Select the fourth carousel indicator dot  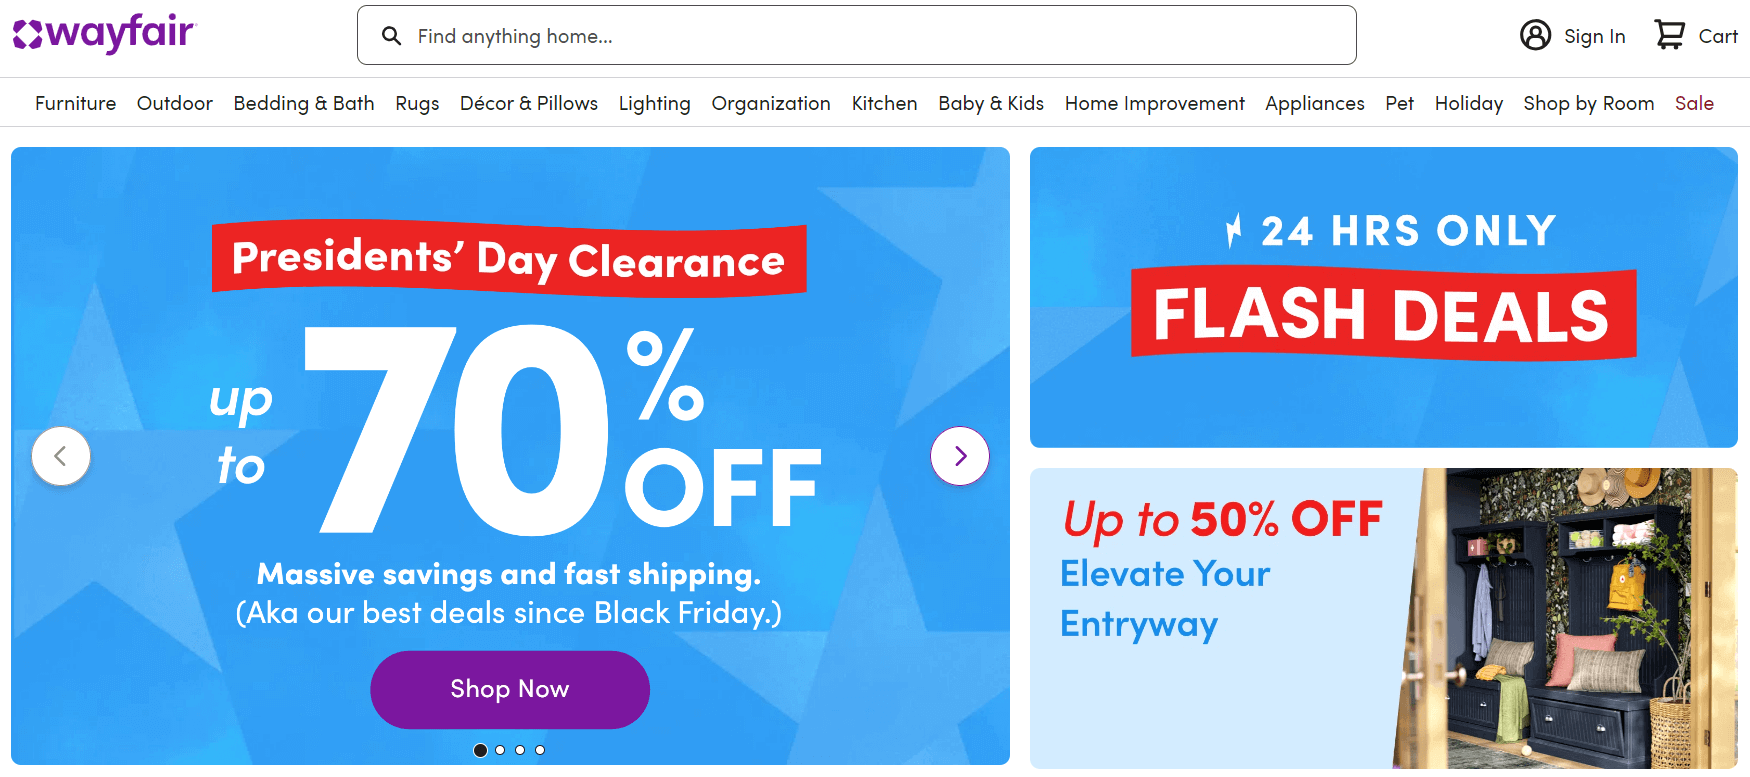pyautogui.click(x=540, y=749)
